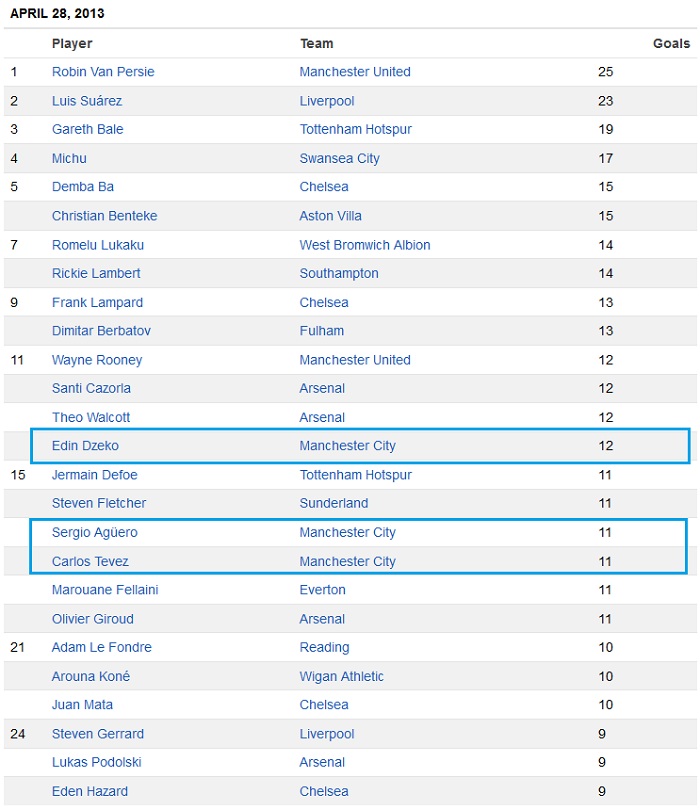
Task: Click Eden Hazard's player link
Action: [90, 792]
